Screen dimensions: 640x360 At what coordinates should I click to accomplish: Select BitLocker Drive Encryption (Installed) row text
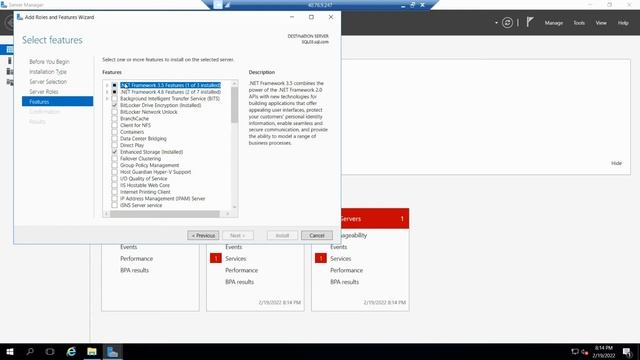[160, 105]
